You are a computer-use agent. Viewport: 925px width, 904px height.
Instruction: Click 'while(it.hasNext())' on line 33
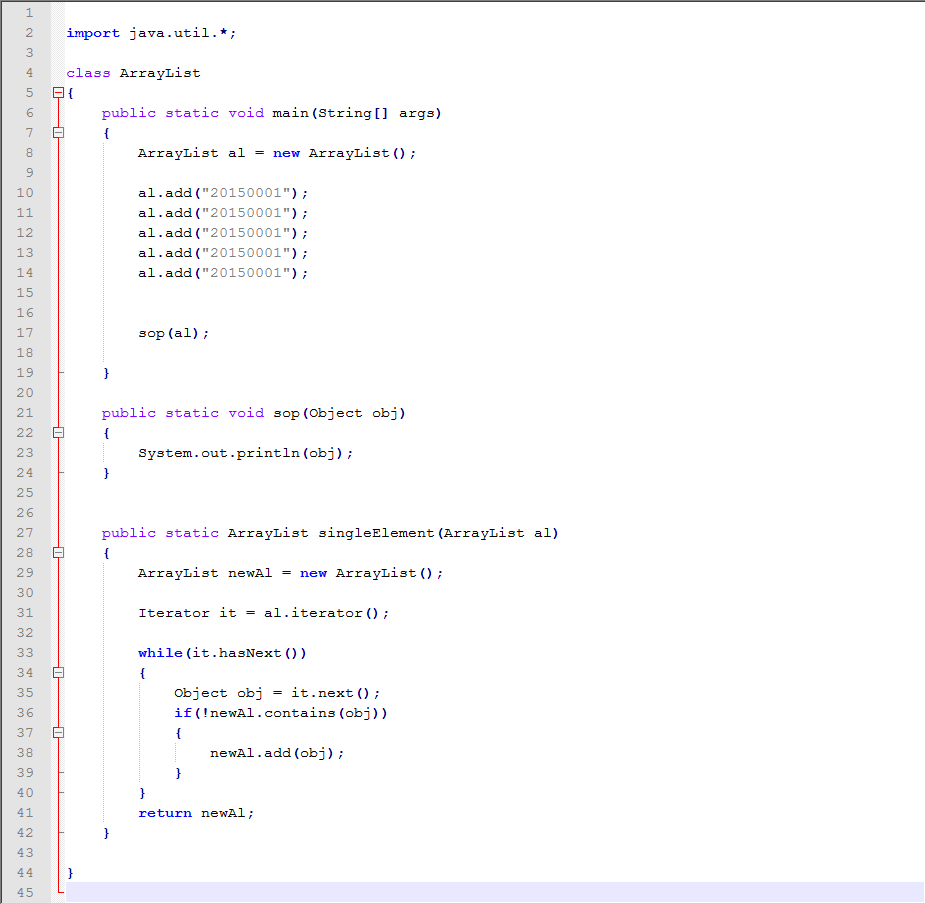pos(222,653)
